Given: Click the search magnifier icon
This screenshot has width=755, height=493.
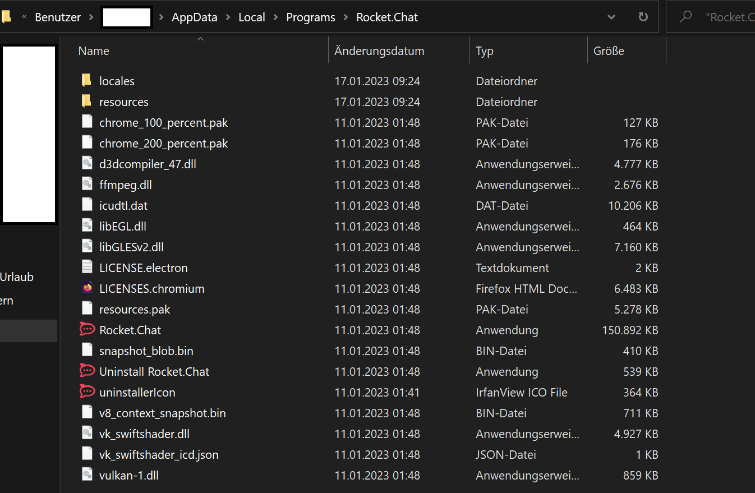Looking at the screenshot, I should pos(687,17).
